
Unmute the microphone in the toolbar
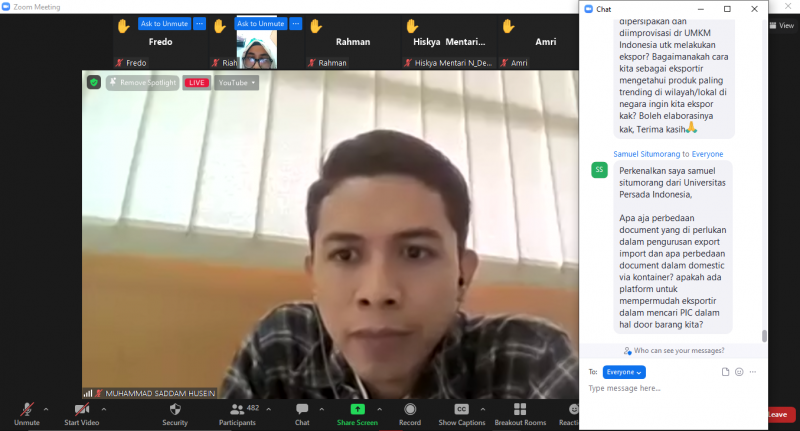click(27, 414)
